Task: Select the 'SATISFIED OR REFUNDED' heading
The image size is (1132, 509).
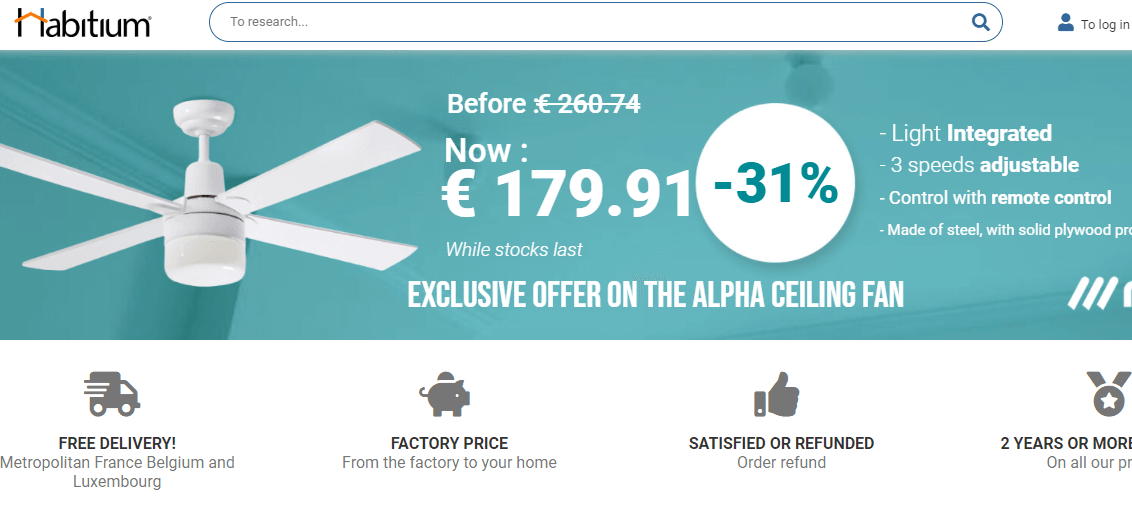Action: [x=781, y=443]
